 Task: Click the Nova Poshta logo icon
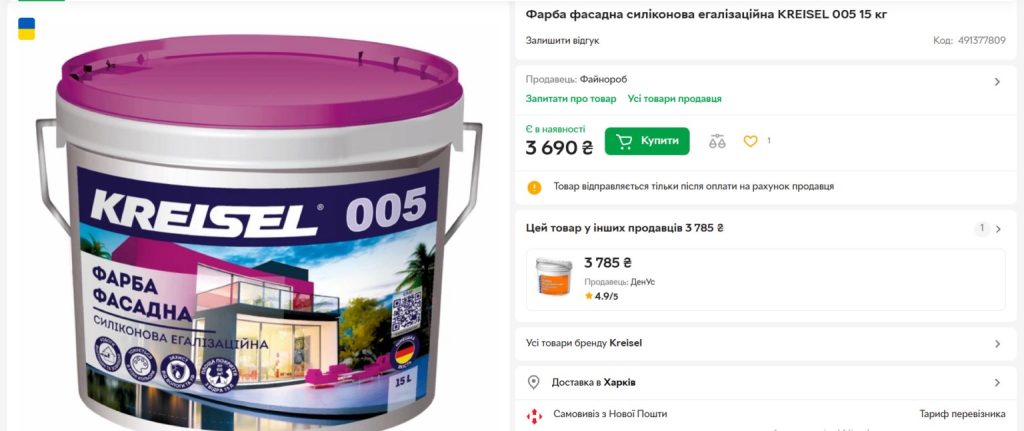(534, 415)
